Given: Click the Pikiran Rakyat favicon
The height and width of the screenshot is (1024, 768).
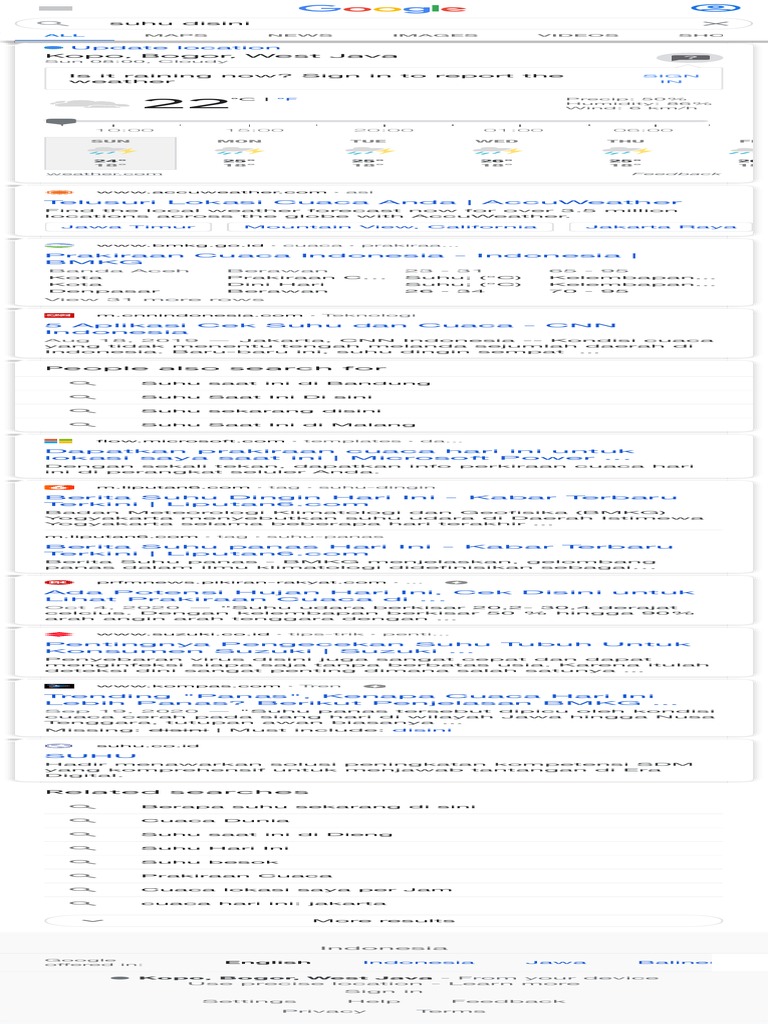Looking at the screenshot, I should click(59, 582).
